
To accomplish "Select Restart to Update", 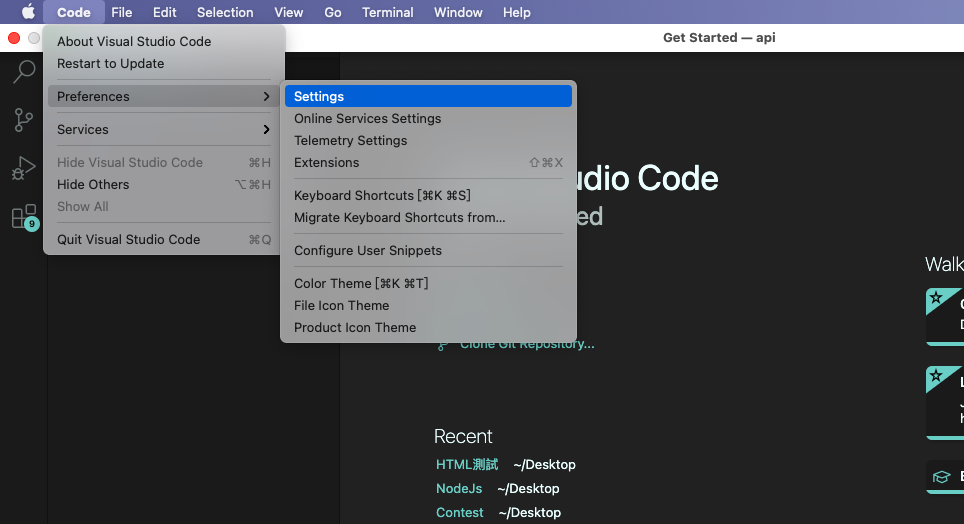I will (x=163, y=63).
